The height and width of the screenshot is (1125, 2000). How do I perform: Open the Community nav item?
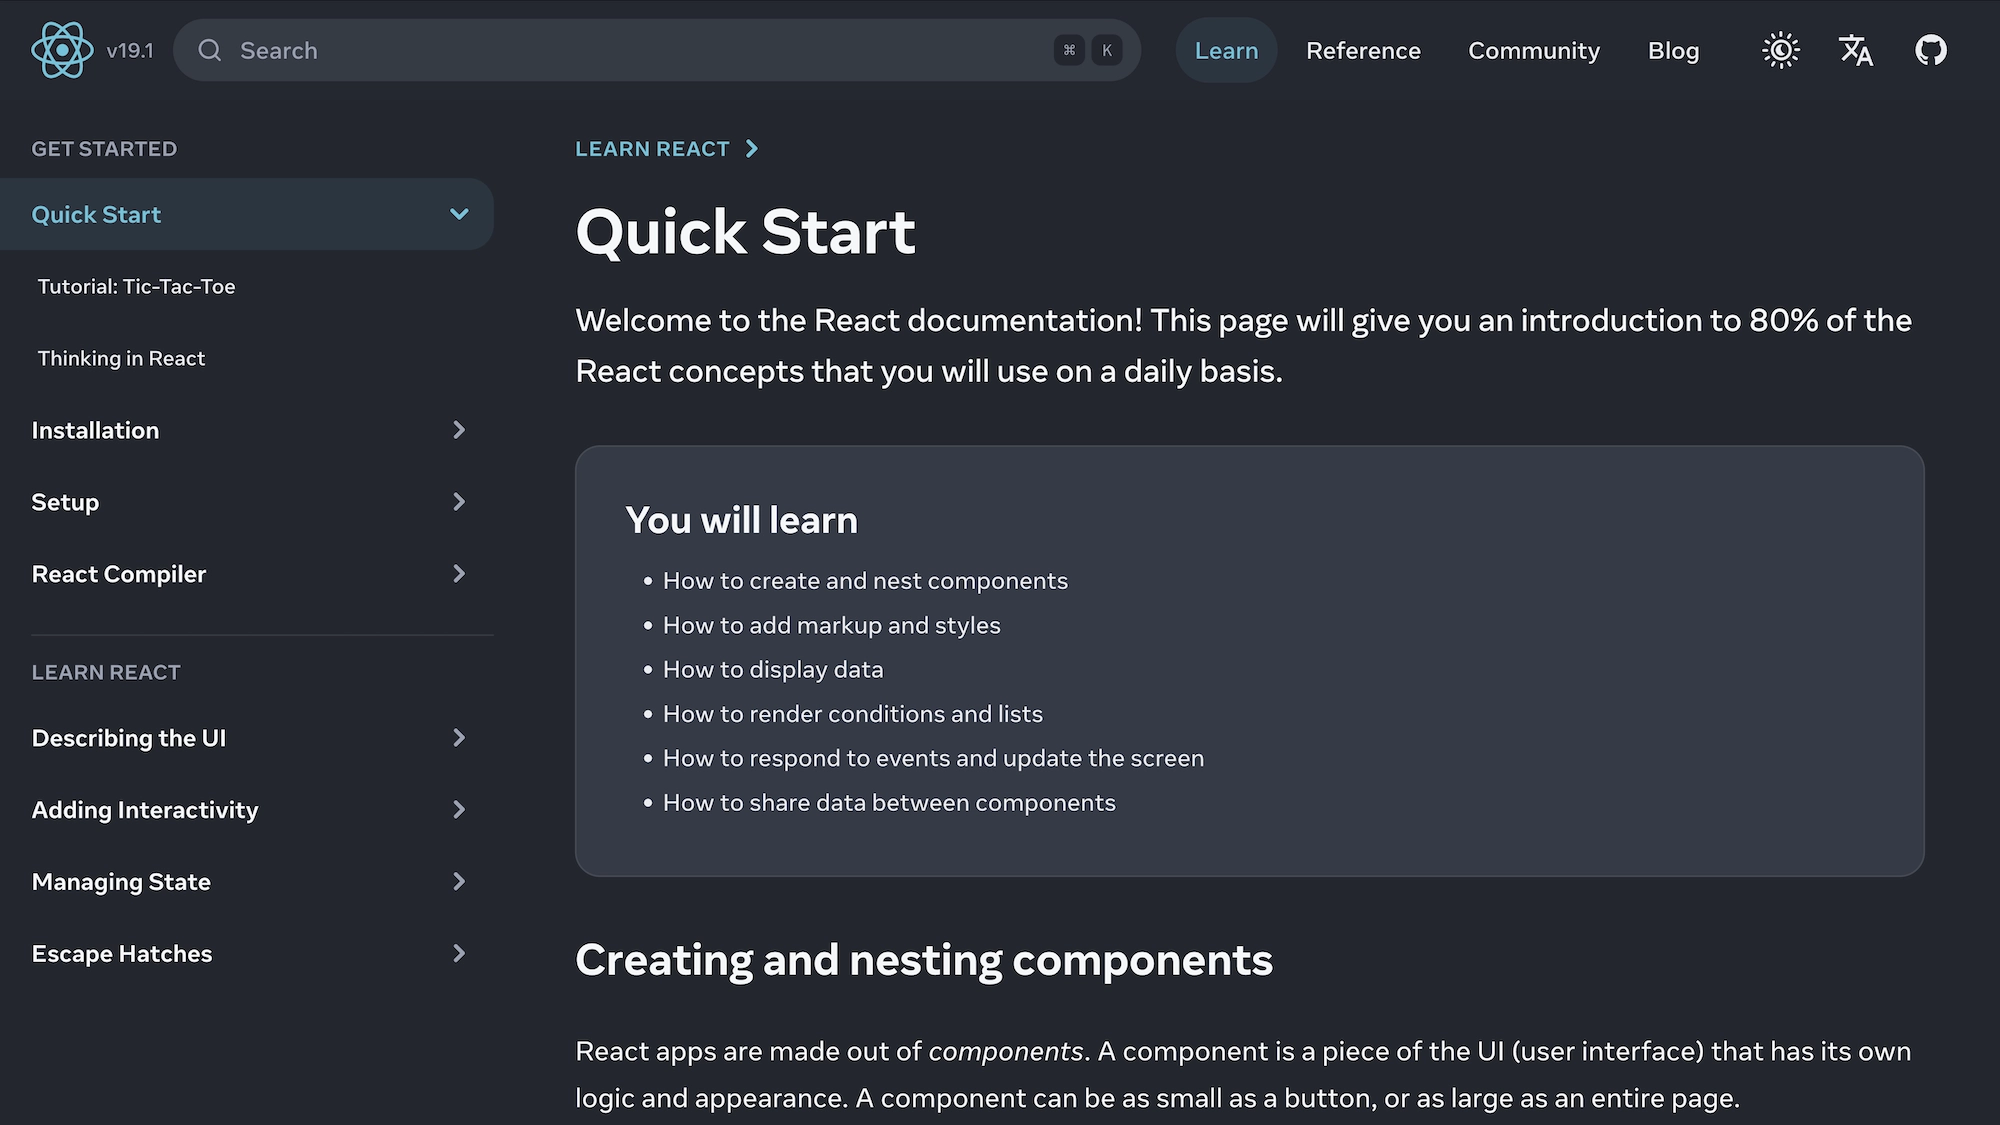click(1533, 50)
